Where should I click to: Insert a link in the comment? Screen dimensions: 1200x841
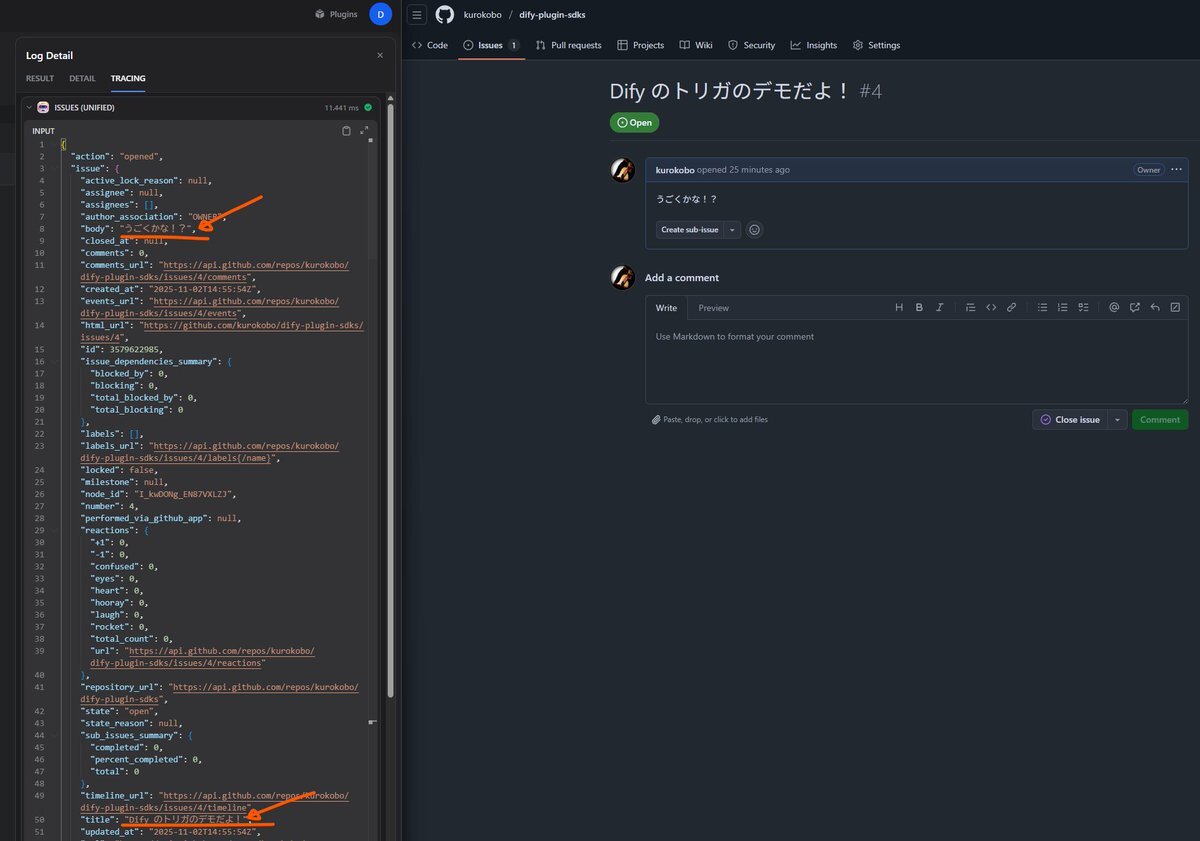[x=1011, y=307]
